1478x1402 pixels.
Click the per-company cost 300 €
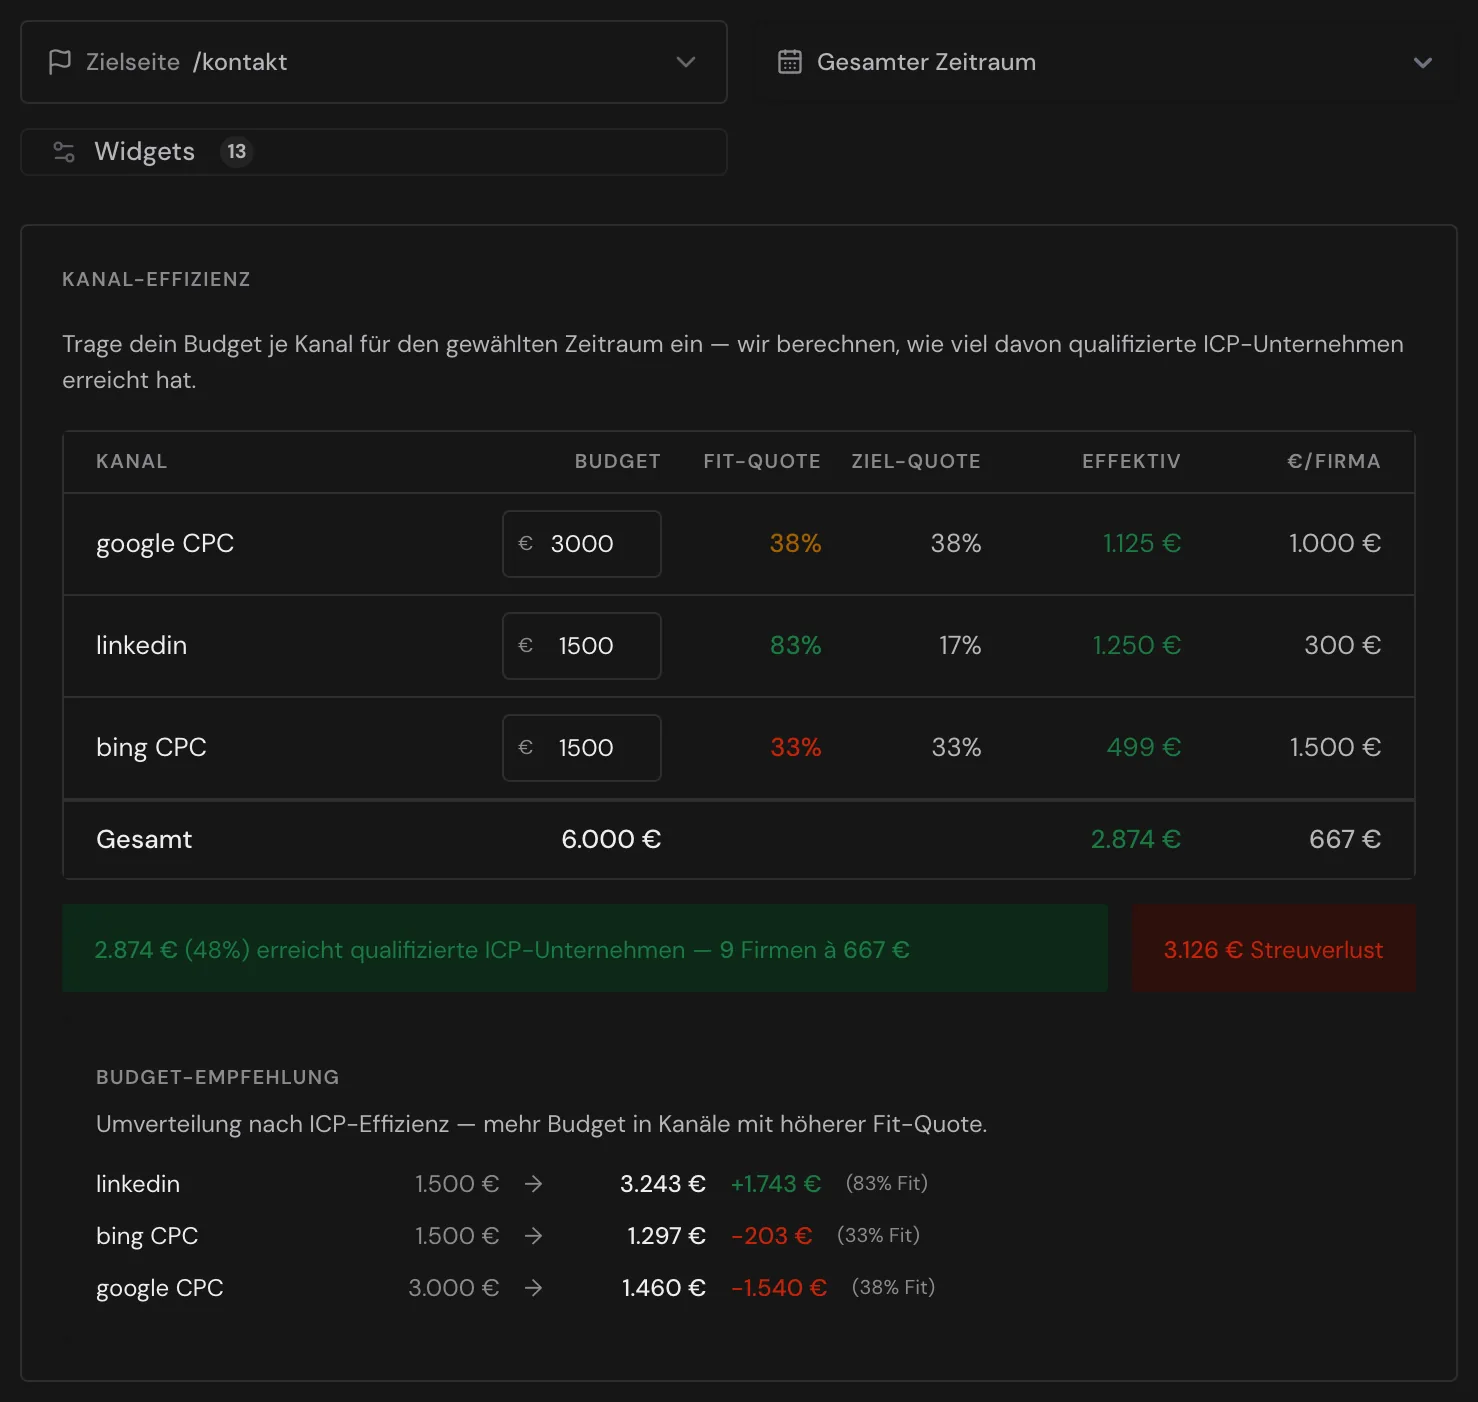pyautogui.click(x=1343, y=646)
